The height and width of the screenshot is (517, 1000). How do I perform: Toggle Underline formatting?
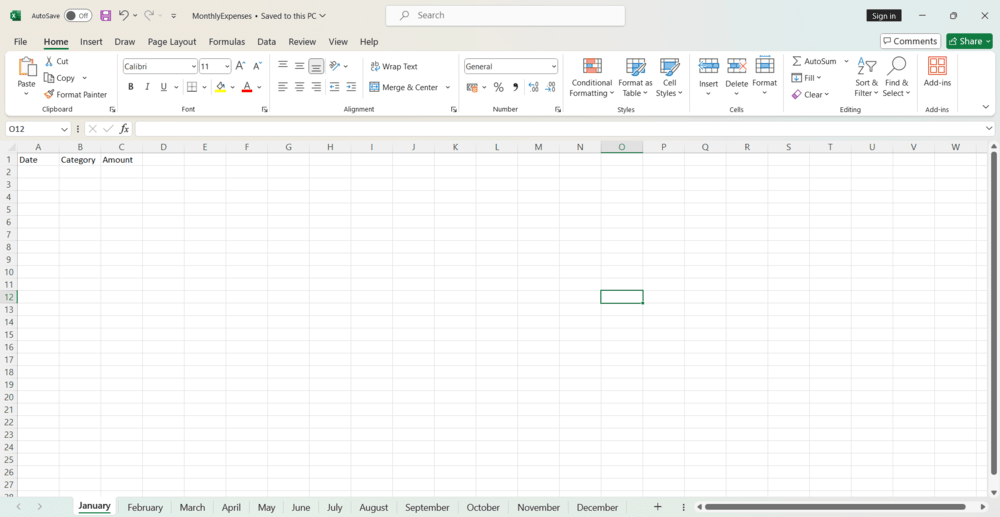pyautogui.click(x=164, y=87)
